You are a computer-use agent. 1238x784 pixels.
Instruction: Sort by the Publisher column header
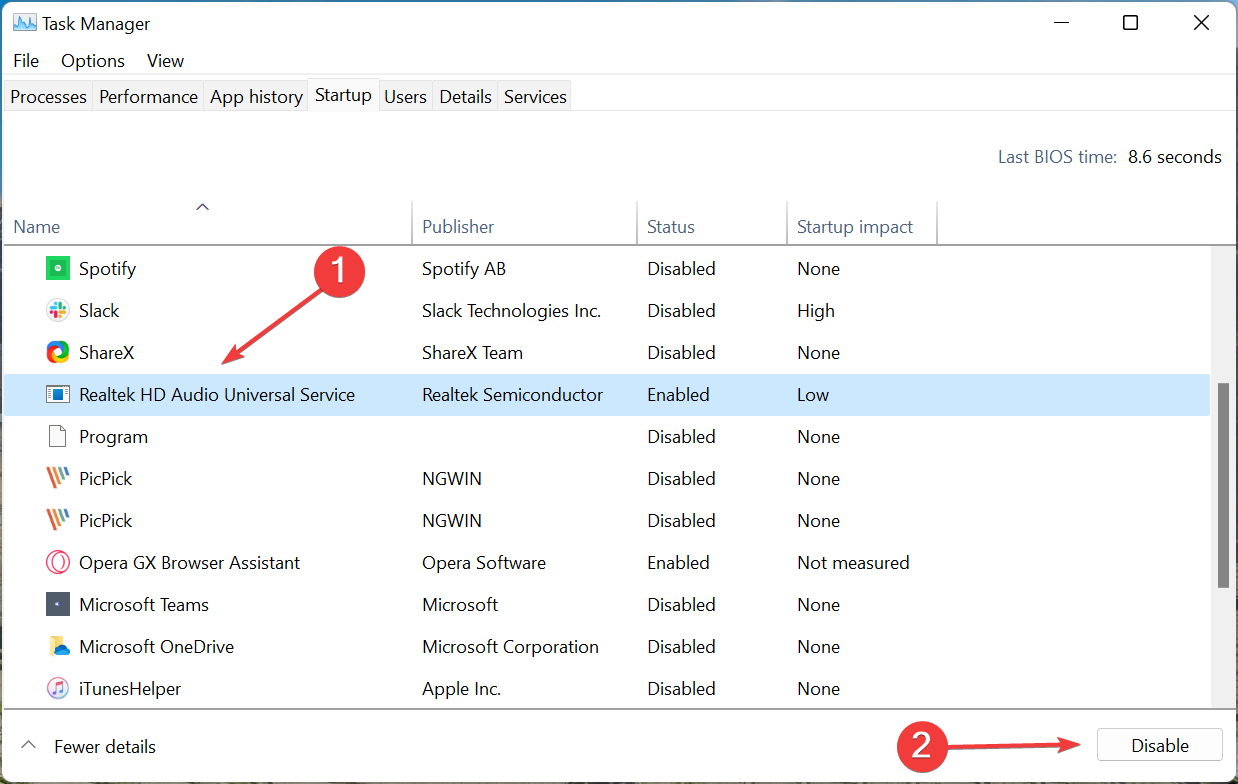[524, 221]
